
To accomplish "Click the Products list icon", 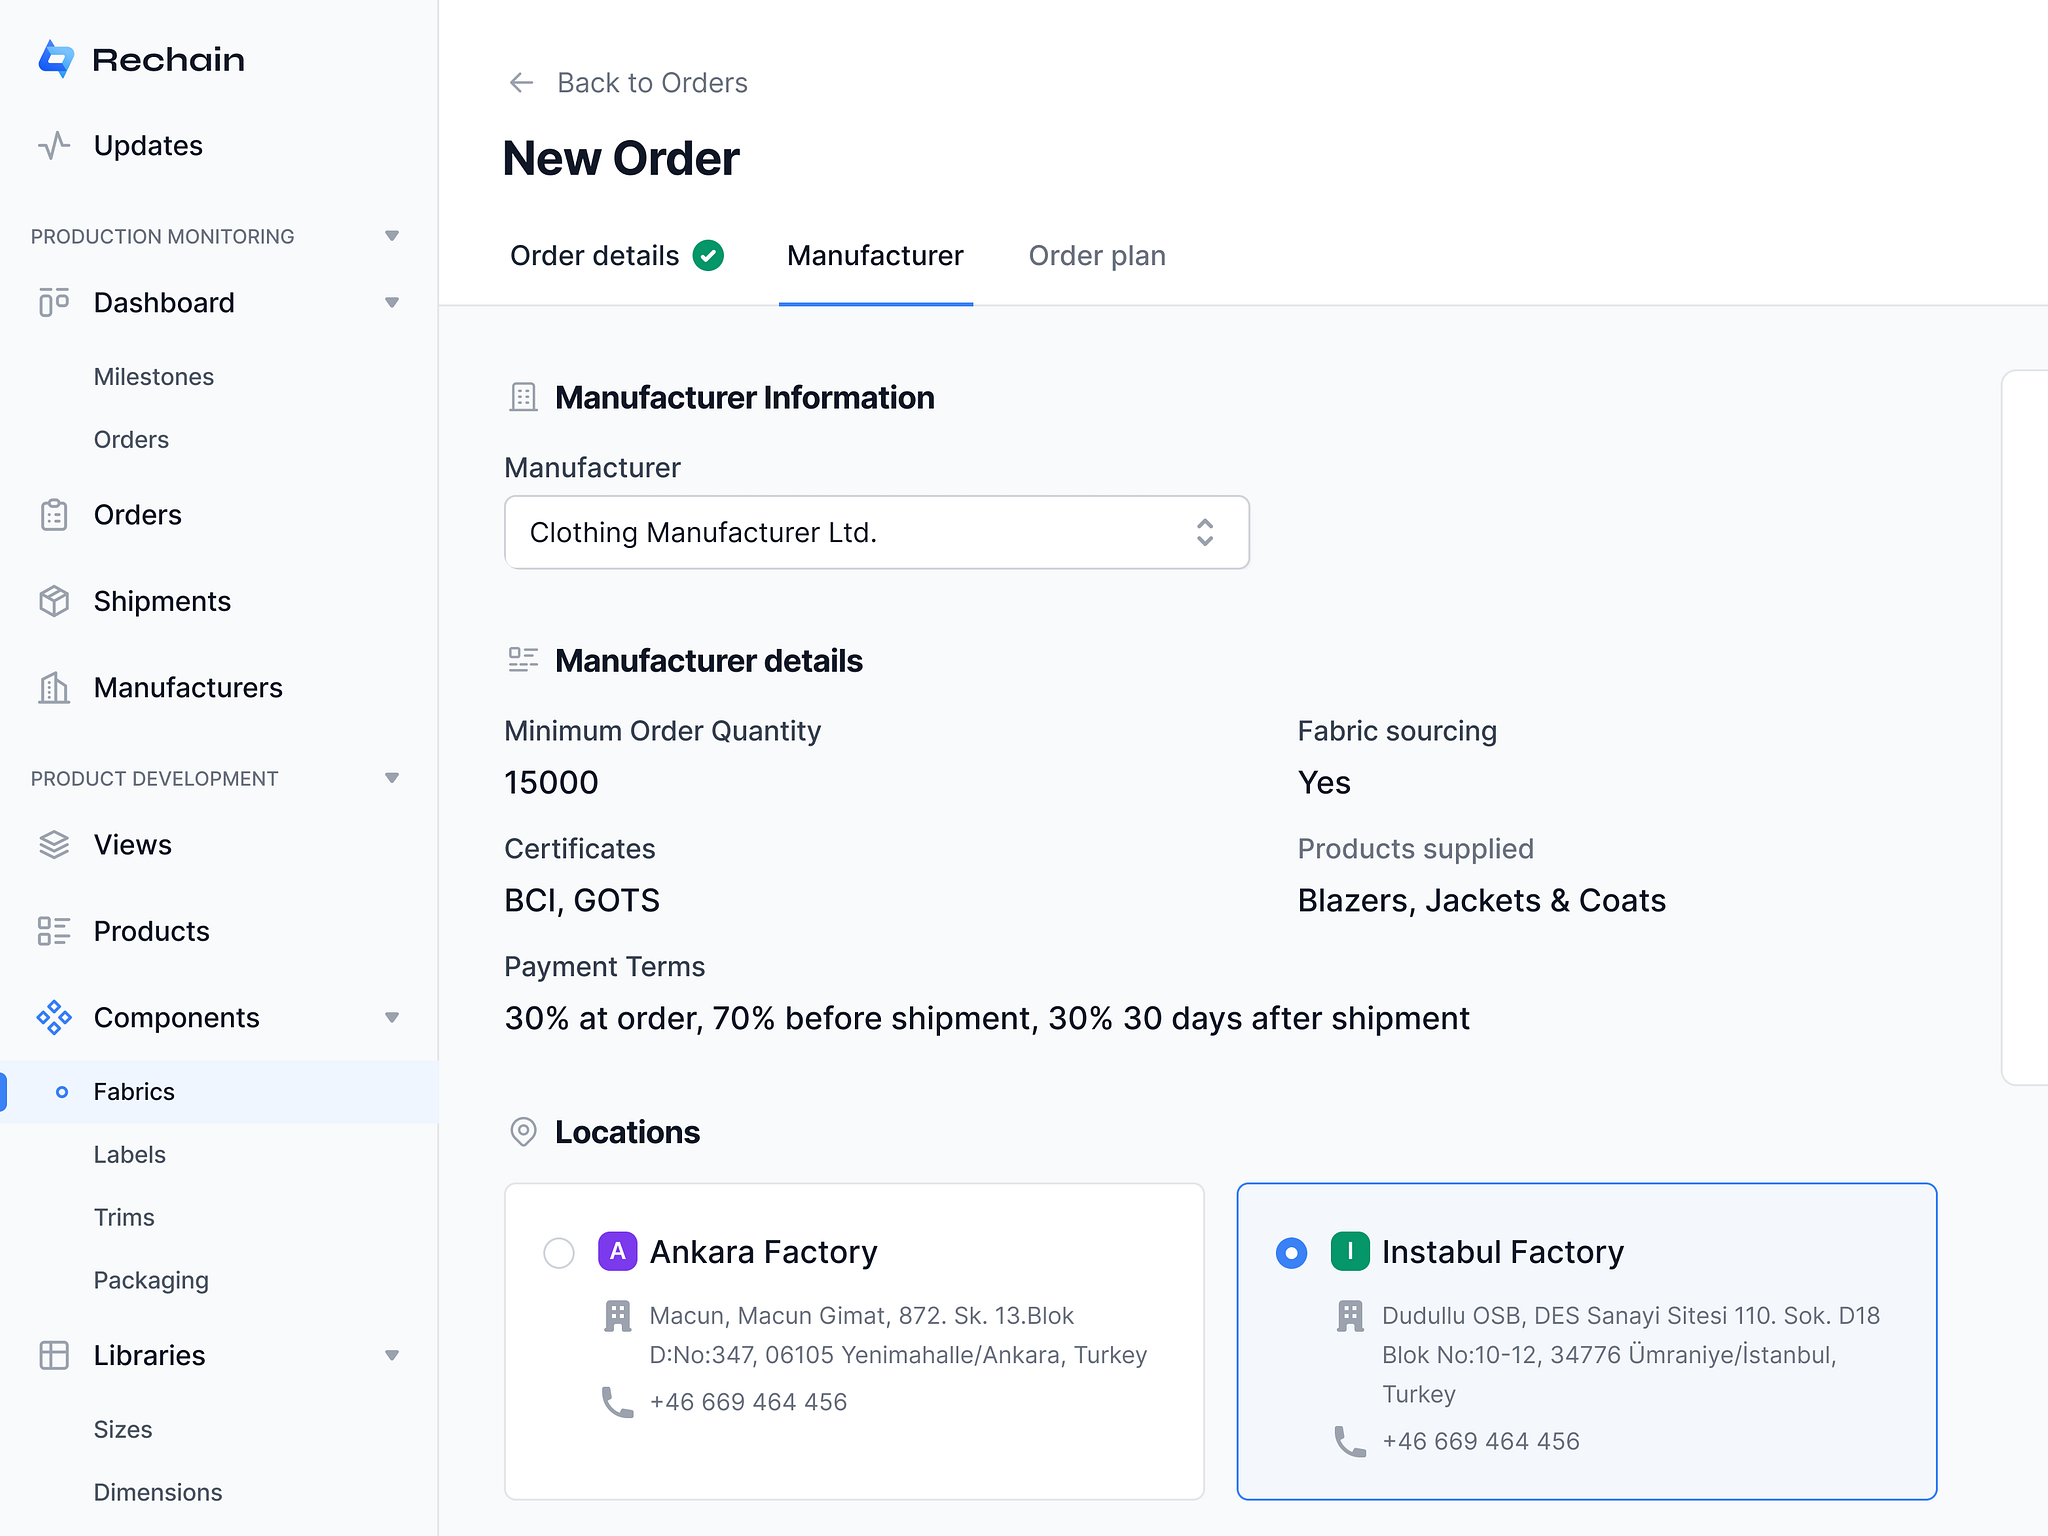I will click(55, 931).
